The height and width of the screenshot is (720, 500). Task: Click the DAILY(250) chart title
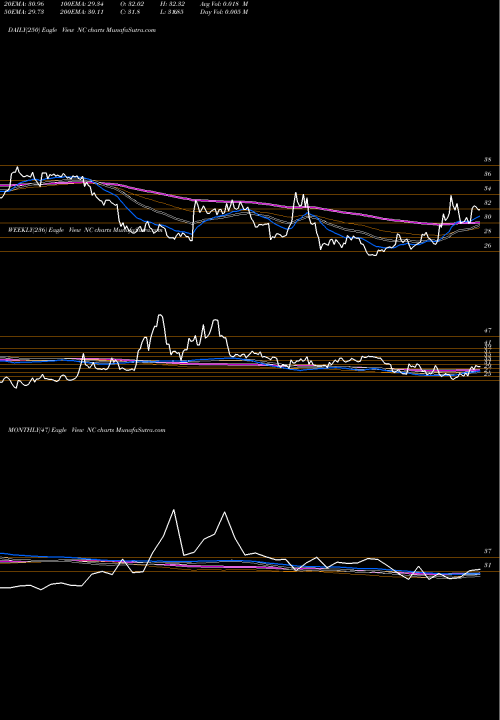tap(82, 30)
